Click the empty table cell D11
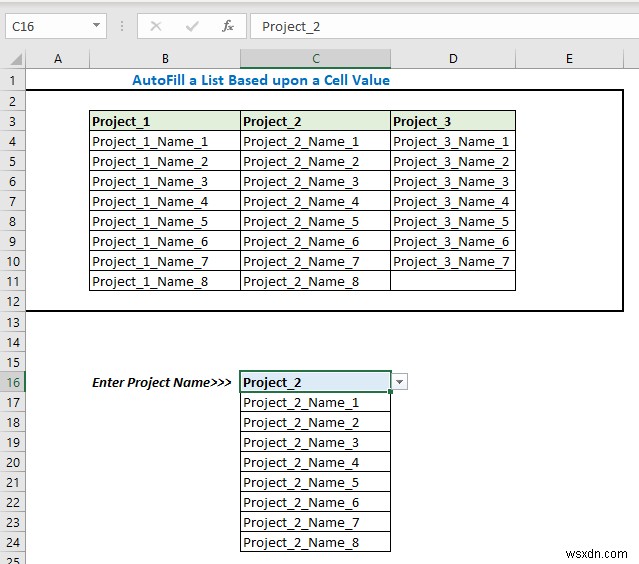The image size is (639, 564). point(453,281)
